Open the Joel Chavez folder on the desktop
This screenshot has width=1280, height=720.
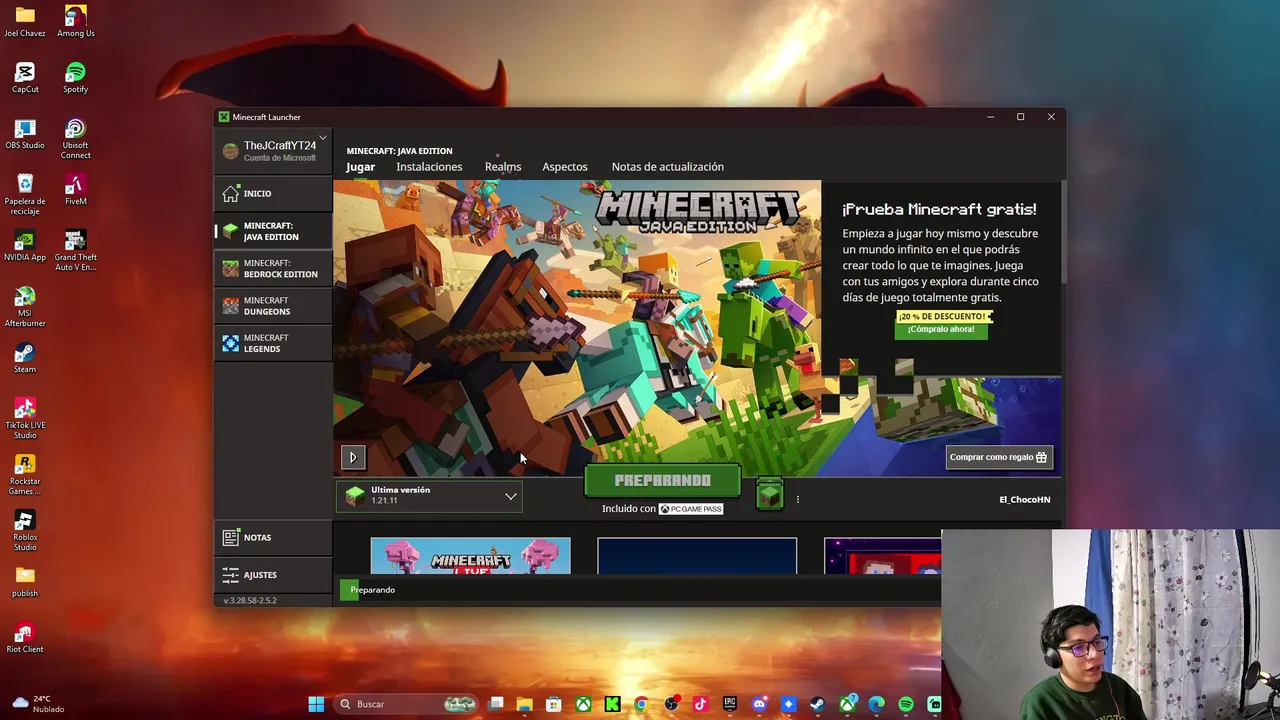(x=25, y=21)
